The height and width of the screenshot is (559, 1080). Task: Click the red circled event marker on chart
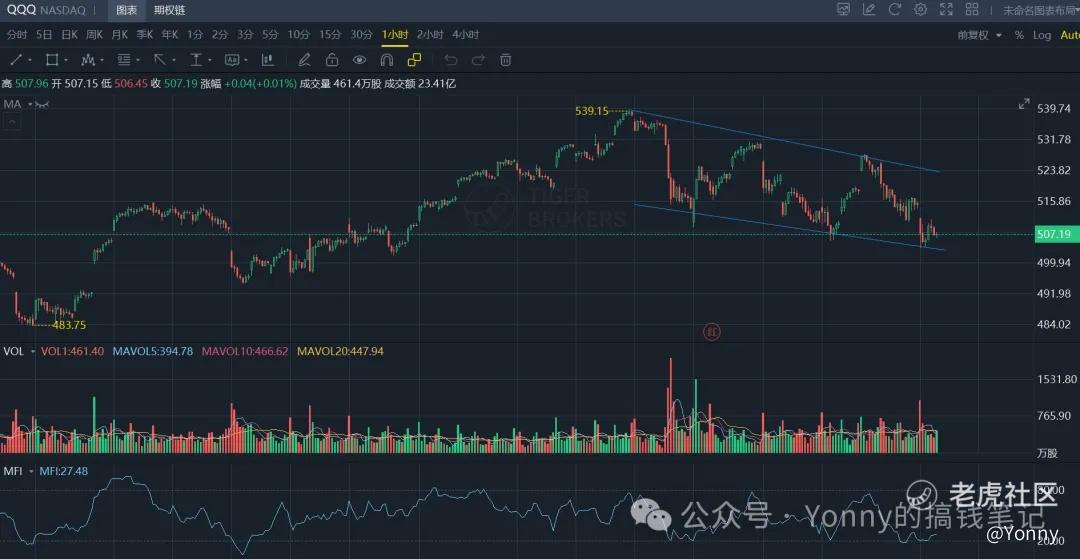point(712,333)
